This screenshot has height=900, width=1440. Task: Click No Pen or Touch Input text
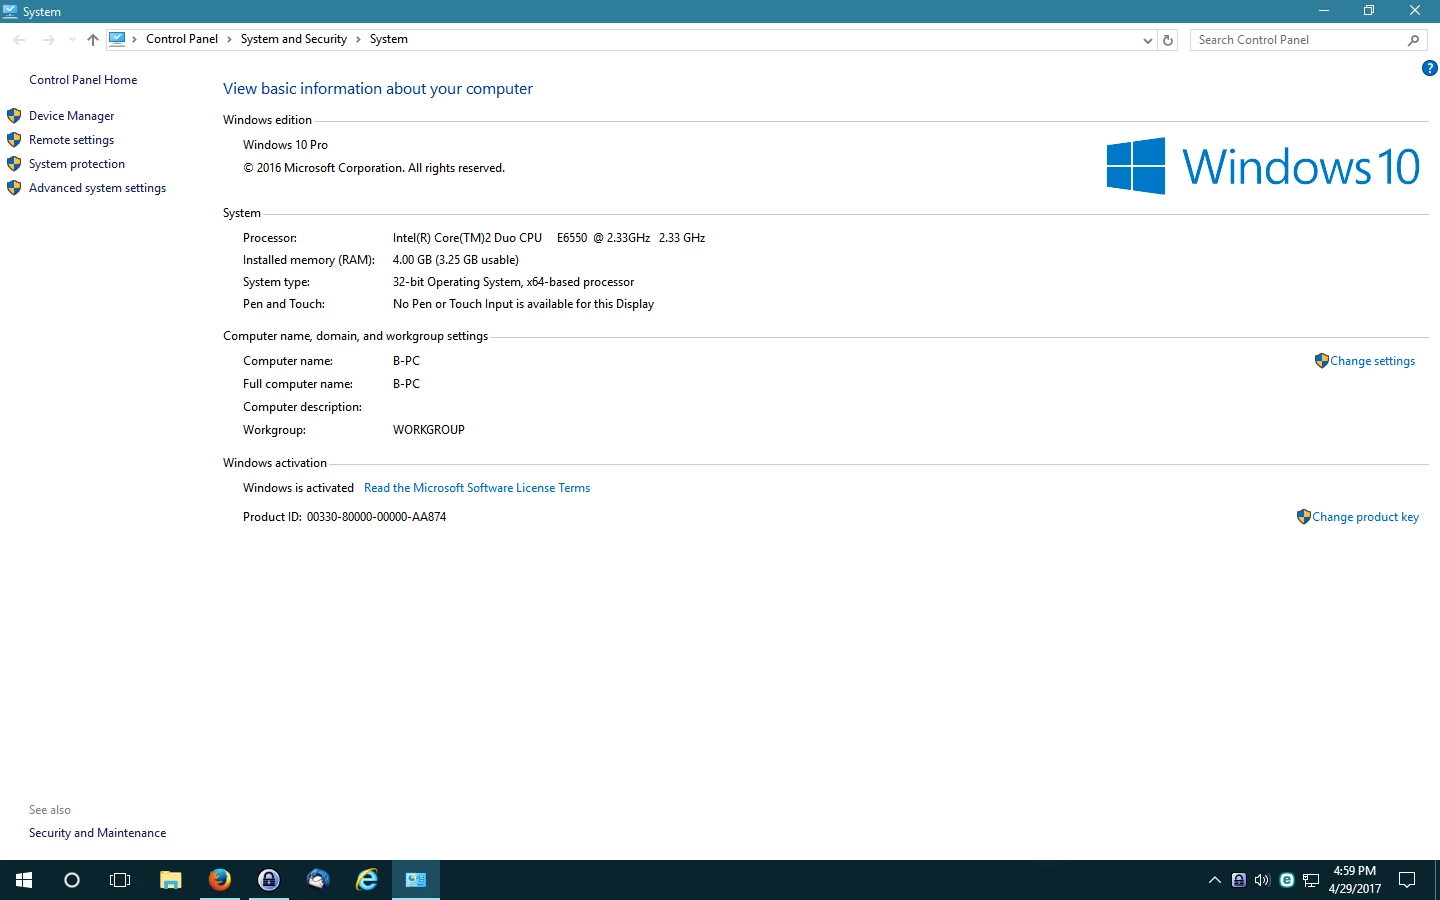523,304
